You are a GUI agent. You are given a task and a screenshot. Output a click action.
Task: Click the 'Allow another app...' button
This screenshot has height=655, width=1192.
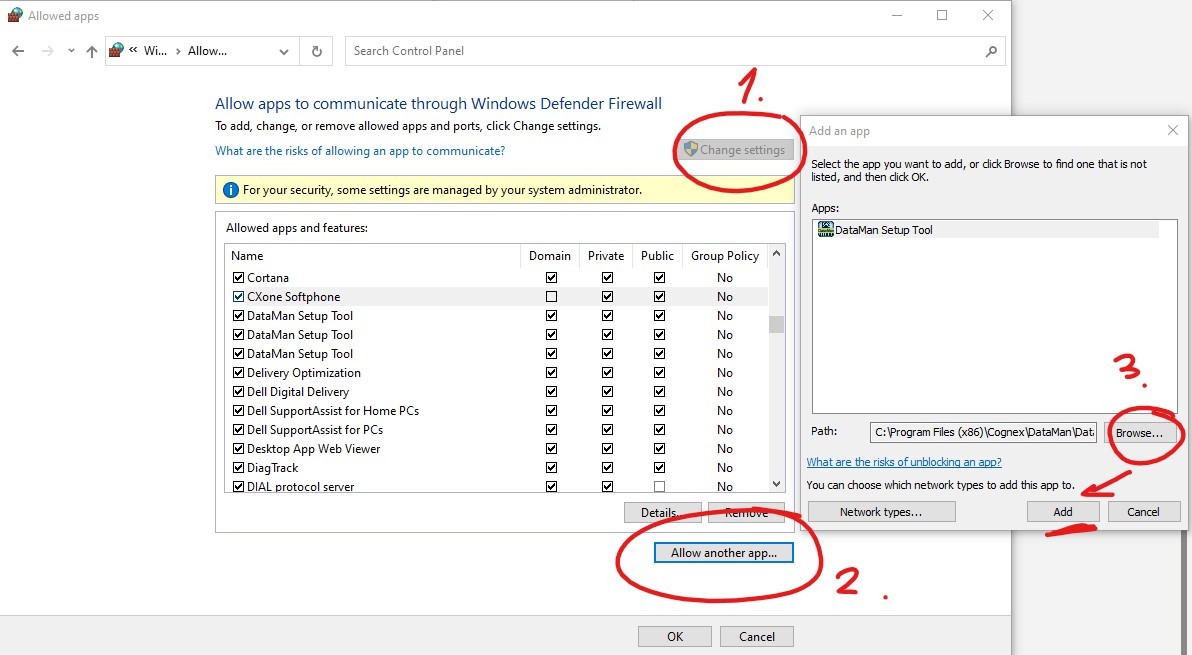723,552
